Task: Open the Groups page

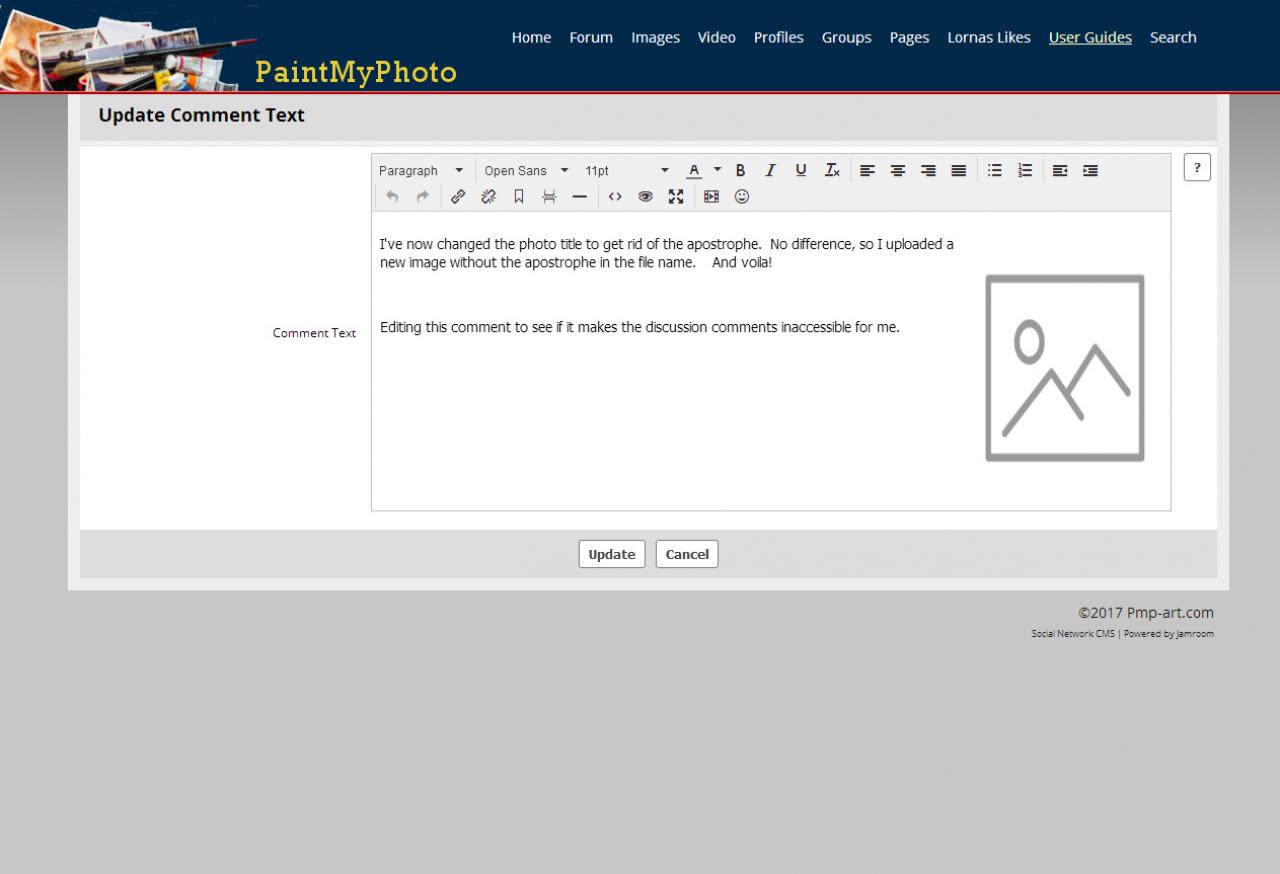Action: click(x=847, y=38)
